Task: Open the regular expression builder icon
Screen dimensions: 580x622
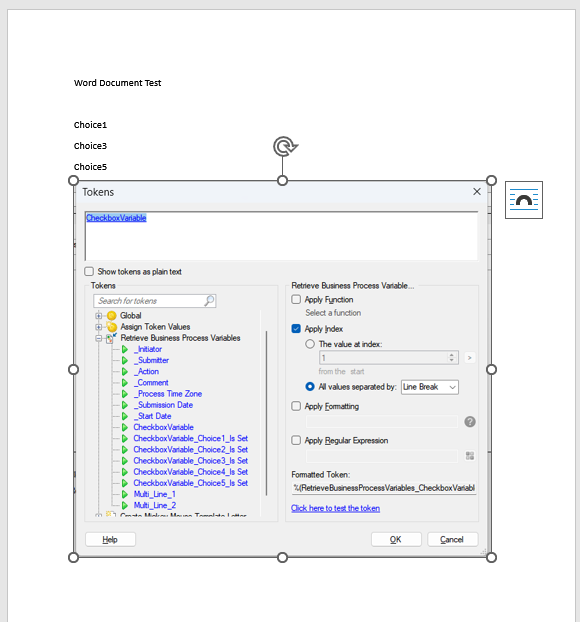Action: coord(470,455)
